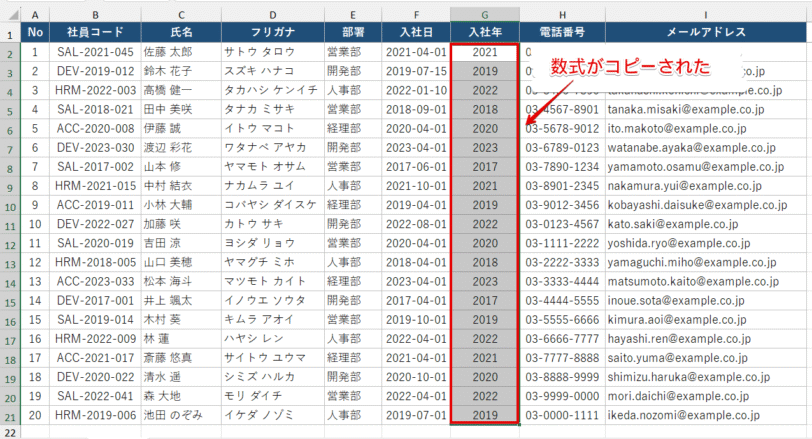This screenshot has width=812, height=439.
Task: Select department cell in 加藤 咲 row
Action: (x=353, y=224)
